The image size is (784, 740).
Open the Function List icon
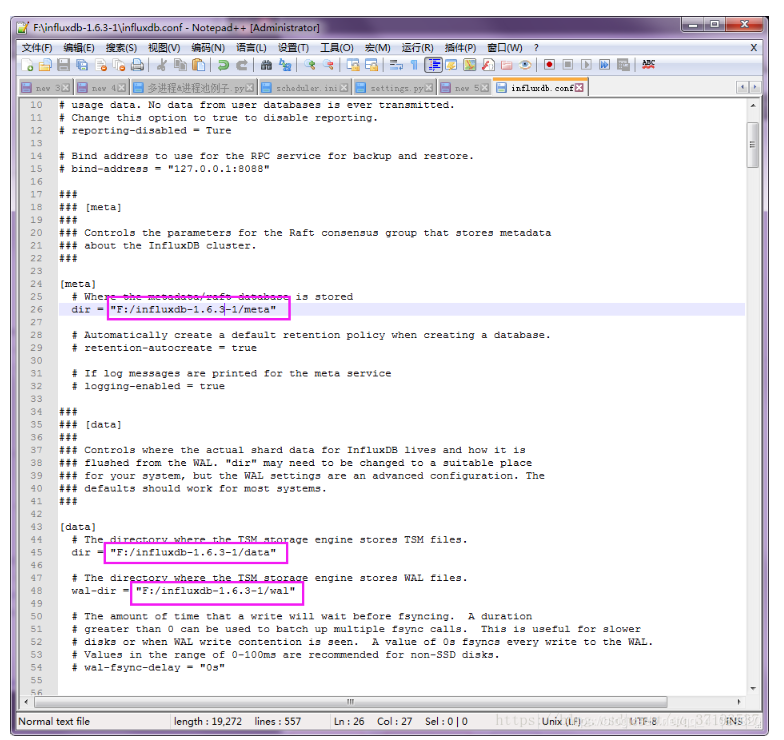point(488,65)
